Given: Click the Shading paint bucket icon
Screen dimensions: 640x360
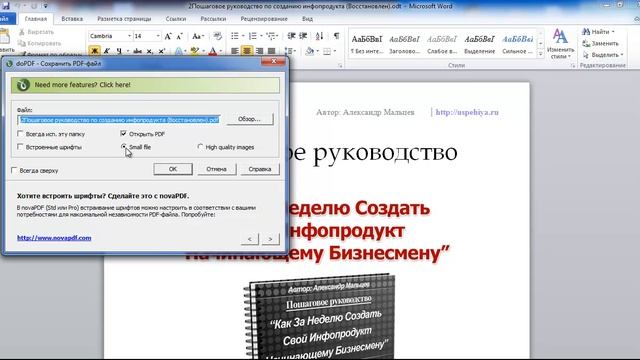Looking at the screenshot, I should click(x=309, y=51).
